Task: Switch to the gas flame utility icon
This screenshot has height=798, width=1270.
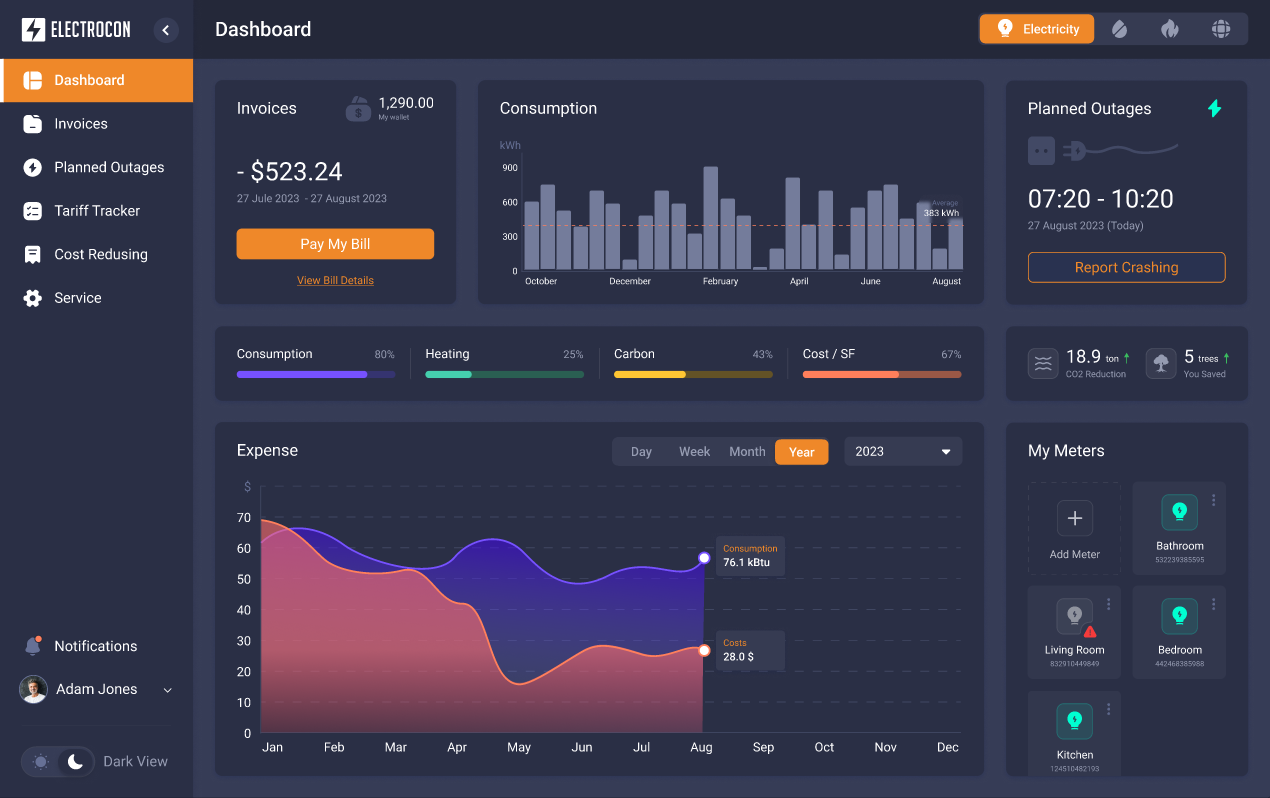Action: (x=1169, y=29)
